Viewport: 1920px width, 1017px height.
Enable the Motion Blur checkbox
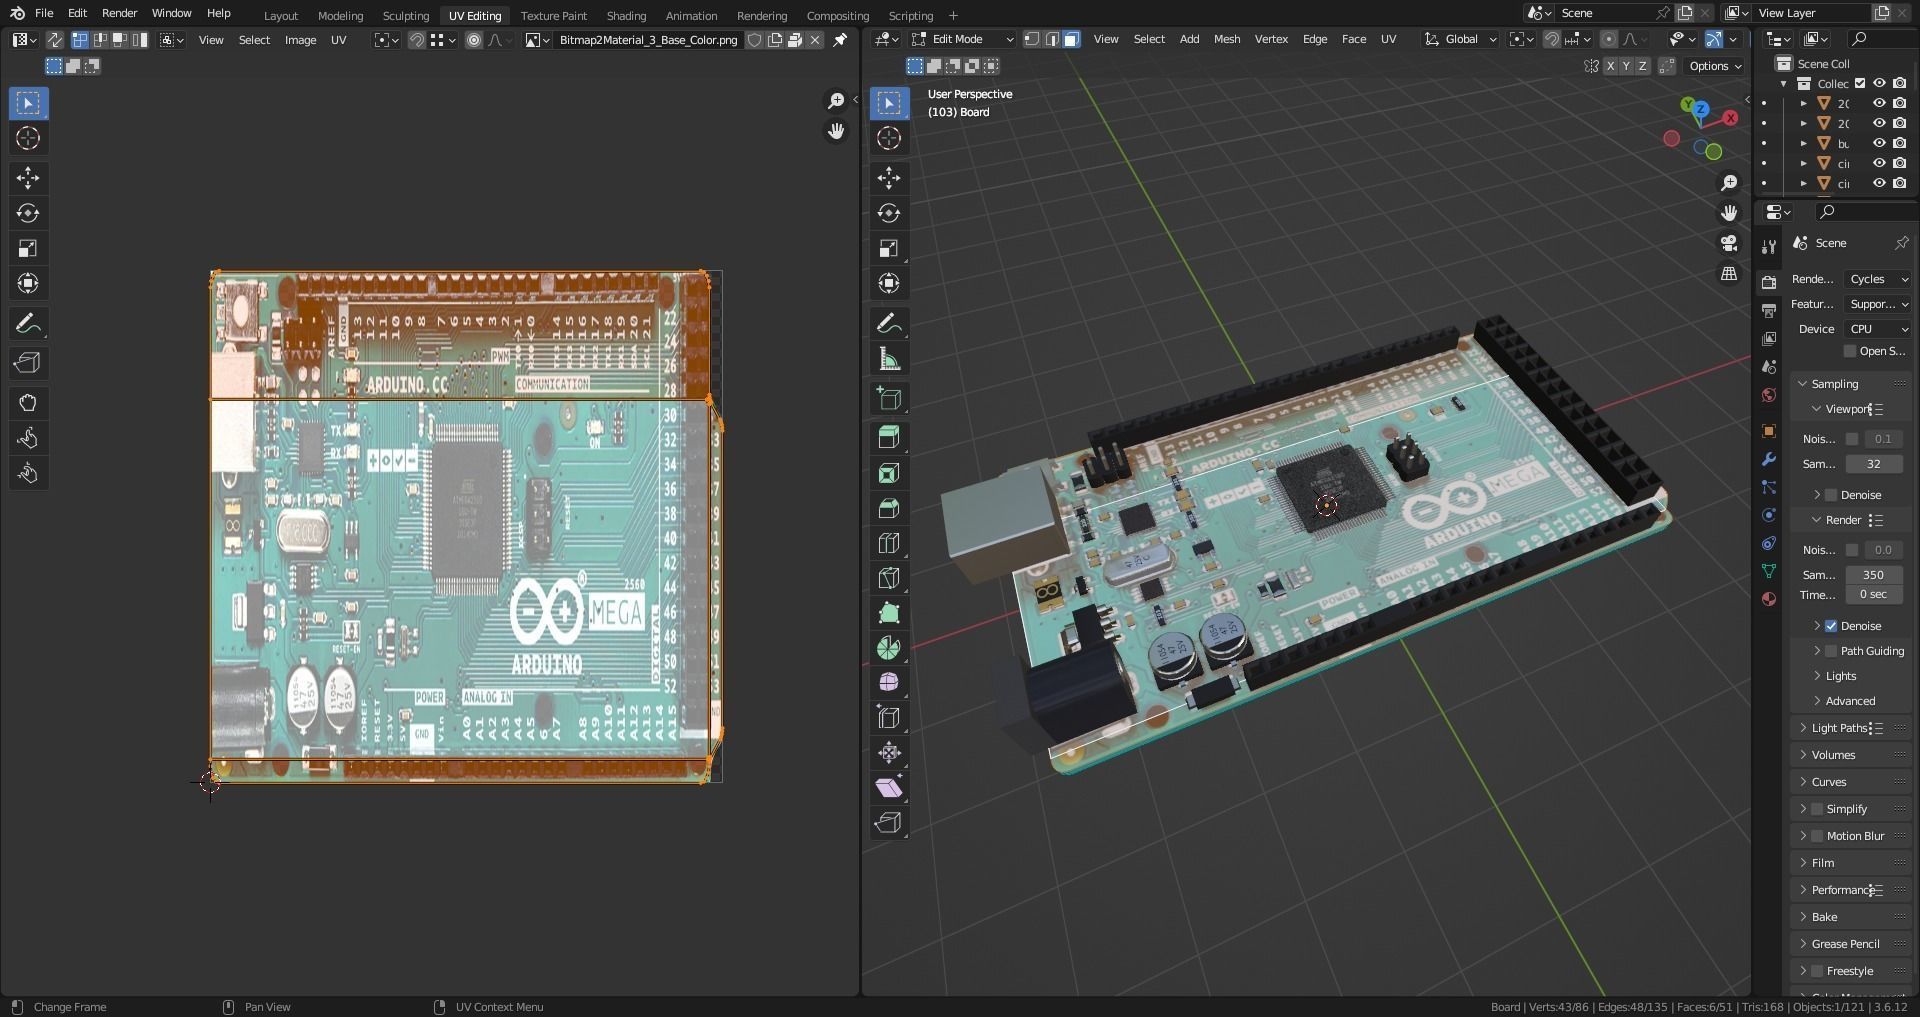(x=1817, y=836)
